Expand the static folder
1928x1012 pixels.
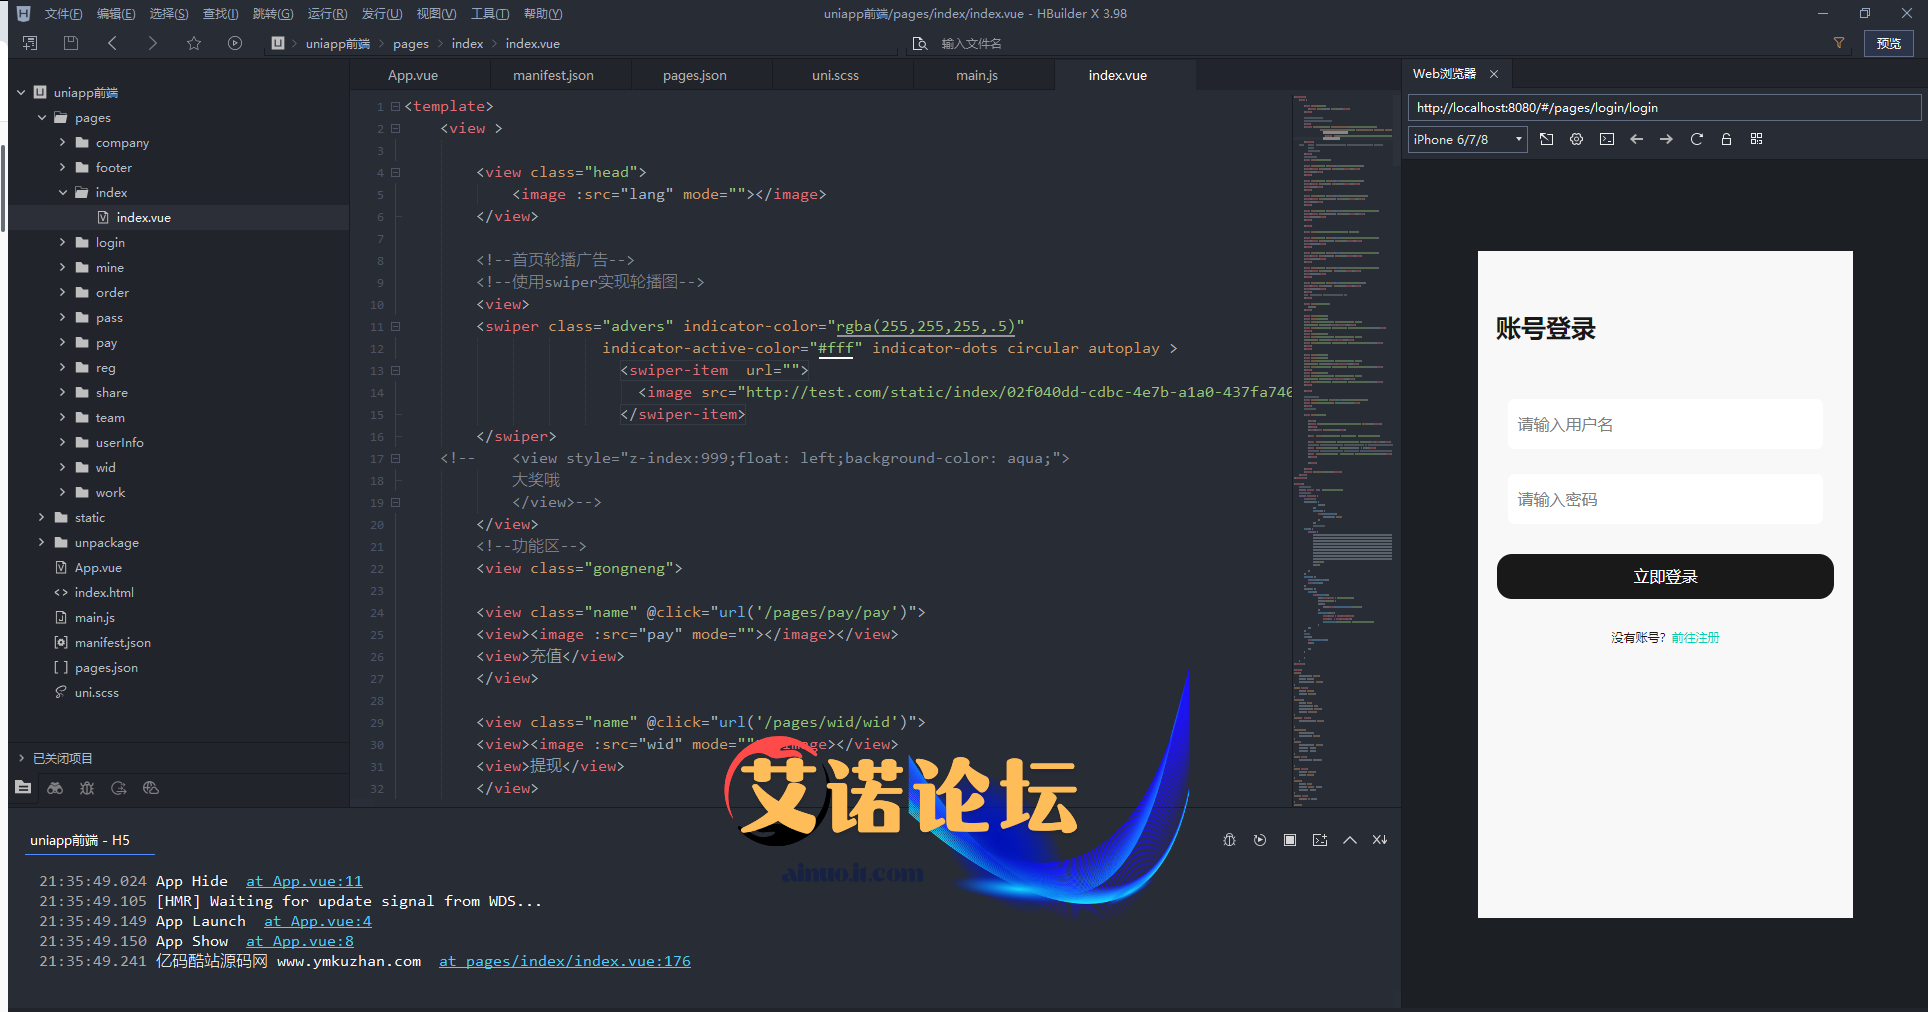(x=42, y=518)
